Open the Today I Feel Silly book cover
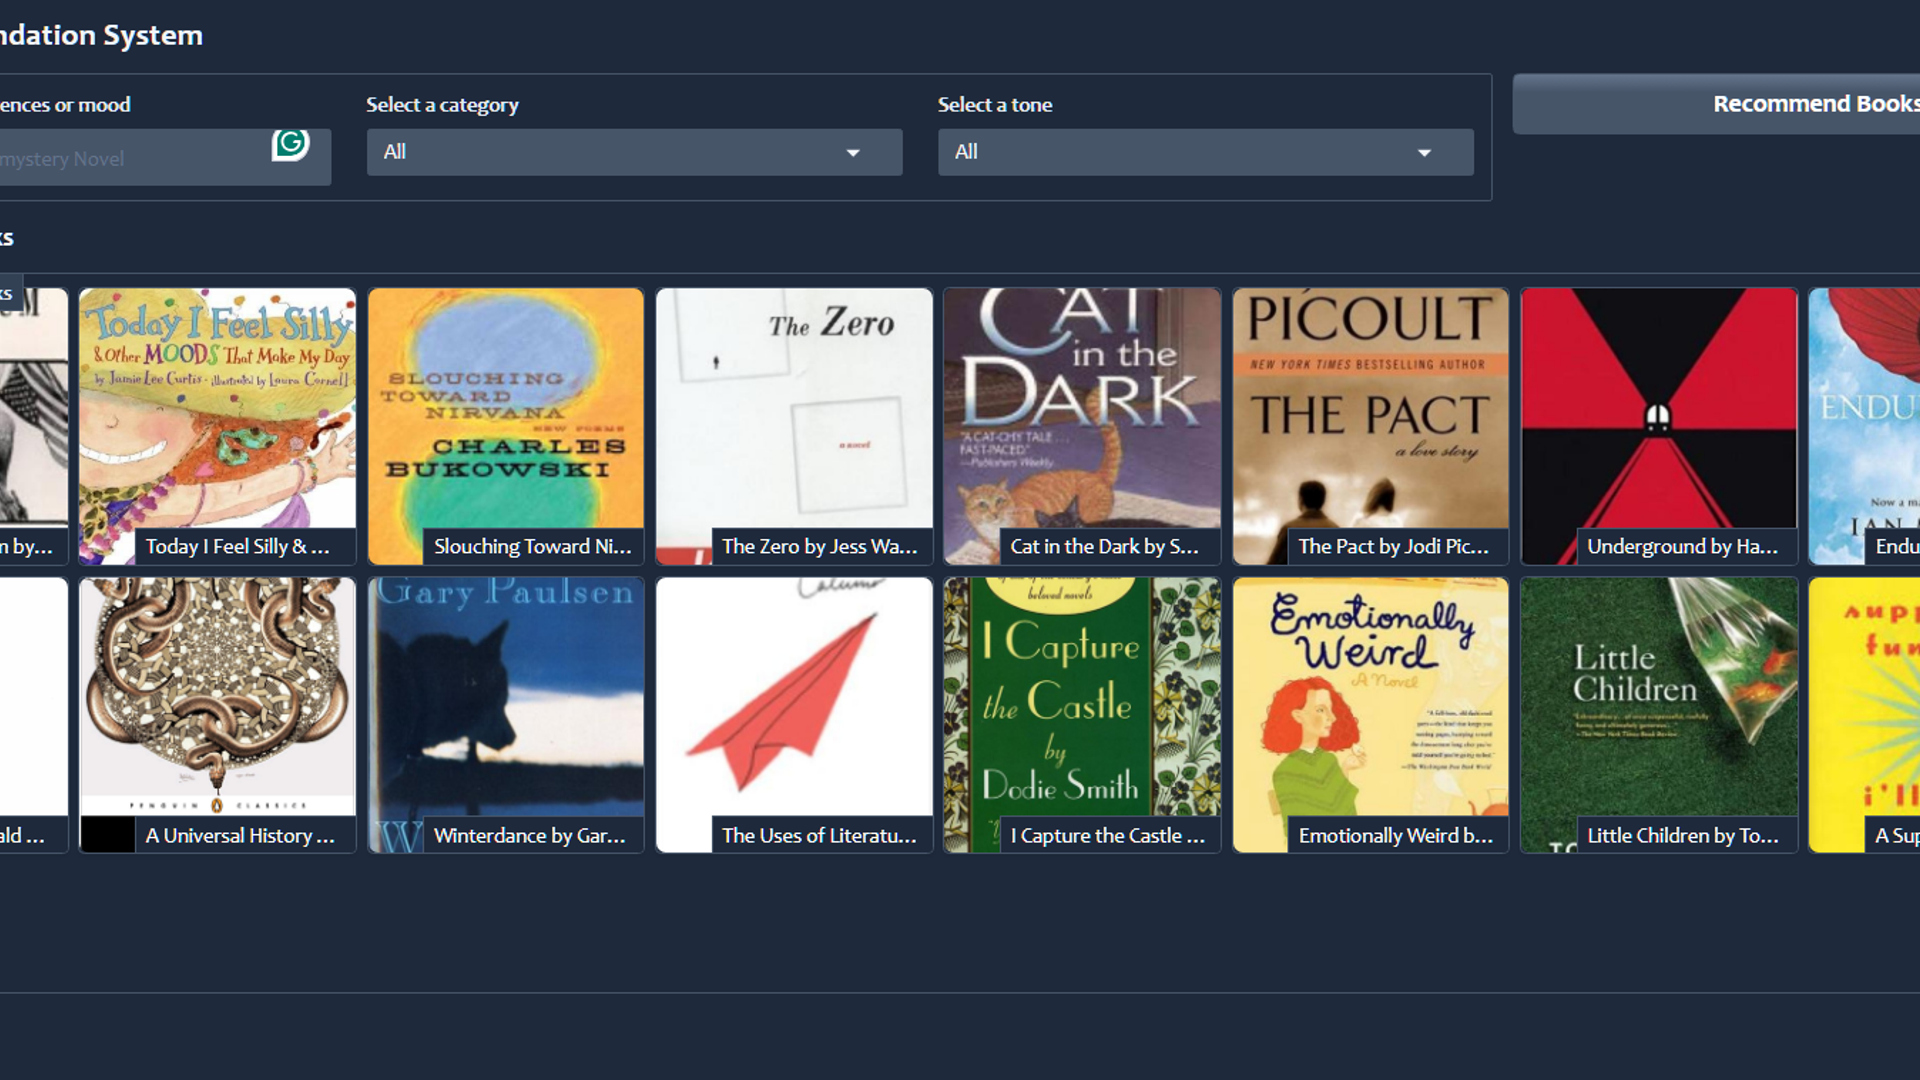 [217, 426]
